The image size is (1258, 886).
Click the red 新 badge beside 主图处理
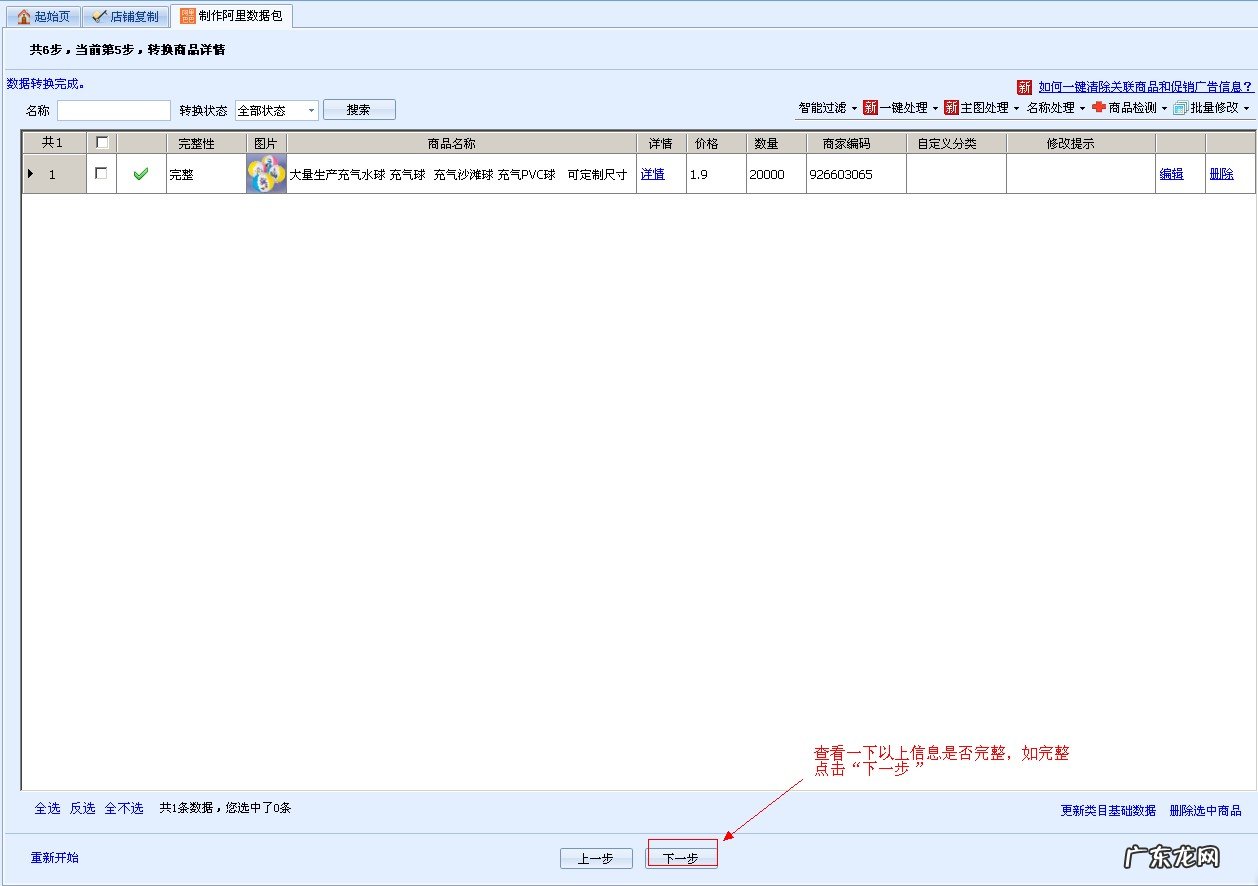[x=951, y=108]
